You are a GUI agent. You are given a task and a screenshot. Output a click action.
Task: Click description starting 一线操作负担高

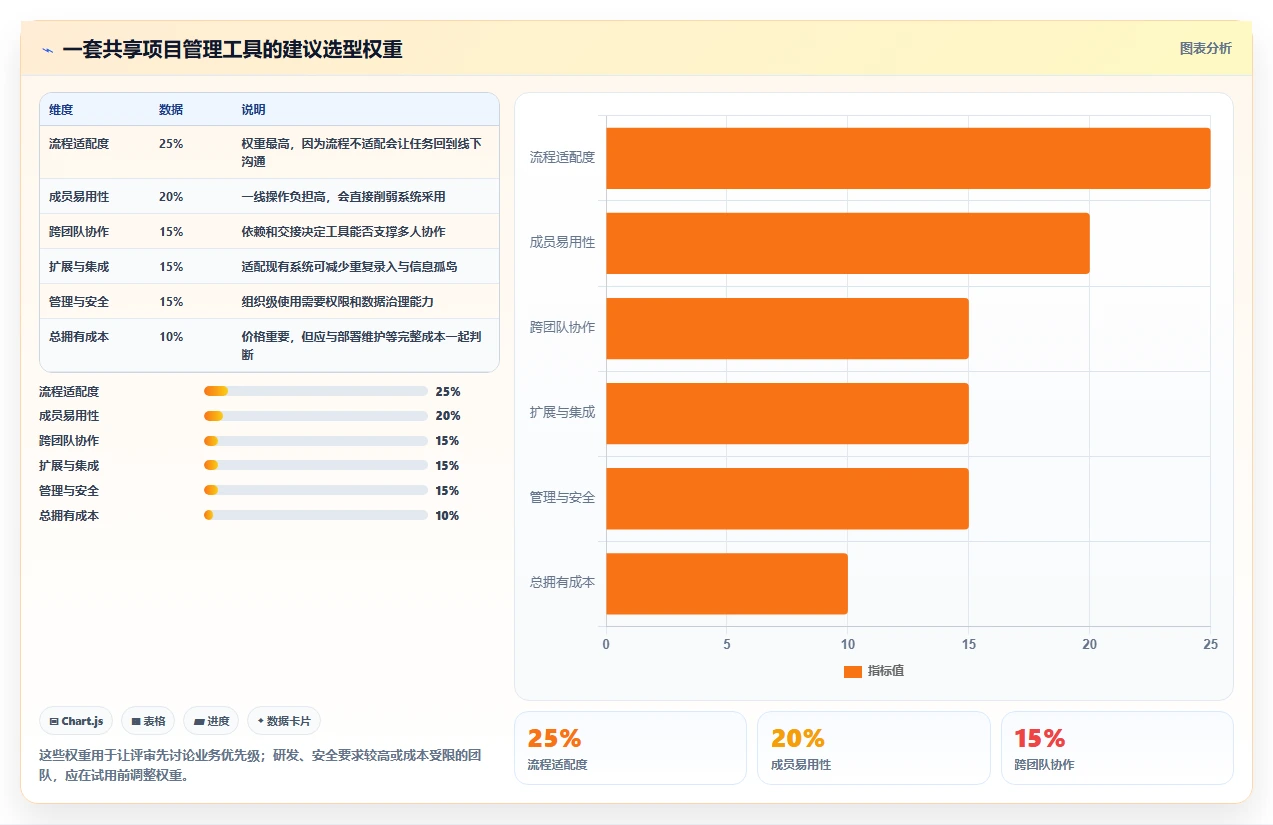(x=343, y=197)
